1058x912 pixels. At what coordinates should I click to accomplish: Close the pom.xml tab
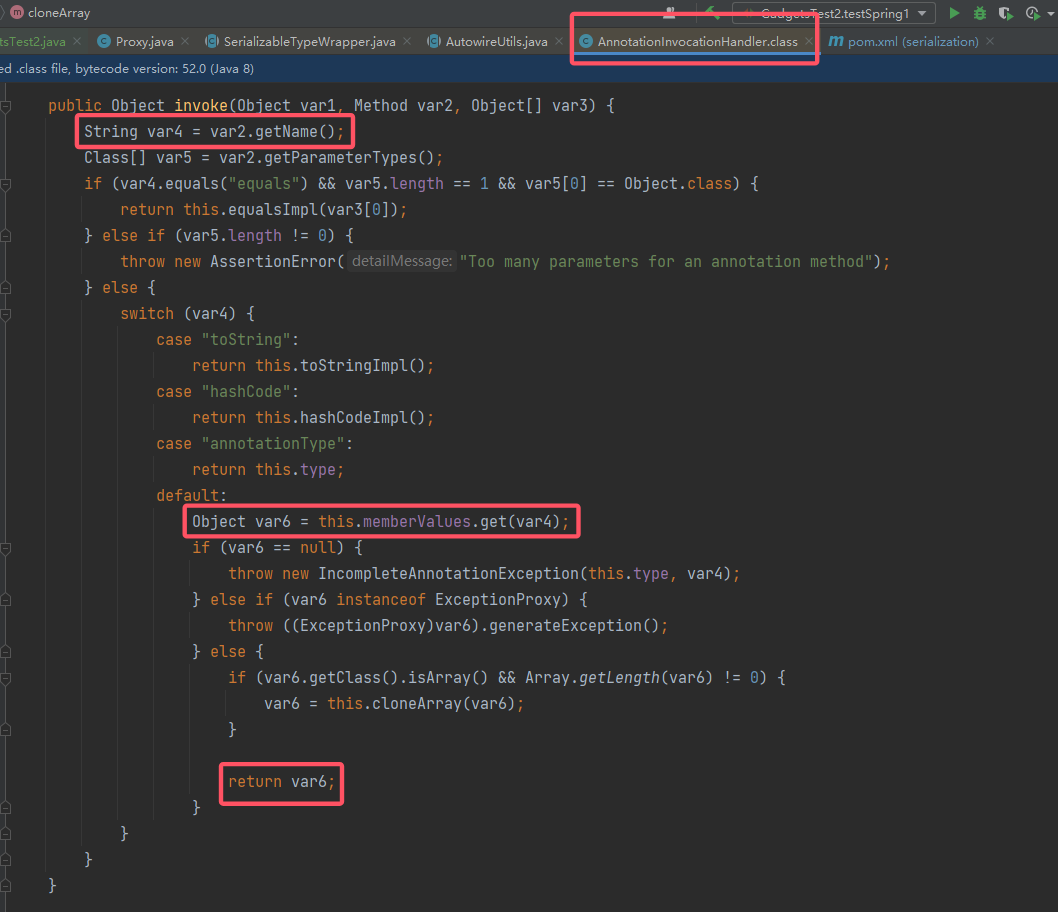point(990,42)
